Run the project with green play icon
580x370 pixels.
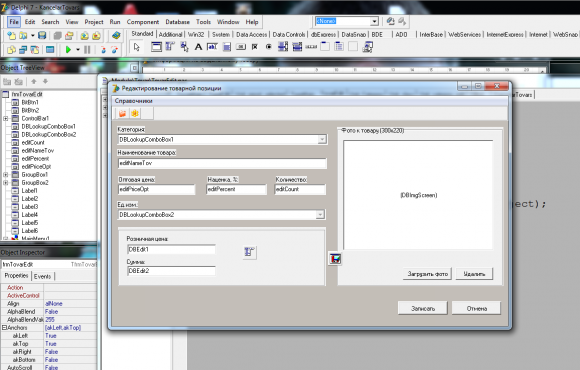coord(68,49)
